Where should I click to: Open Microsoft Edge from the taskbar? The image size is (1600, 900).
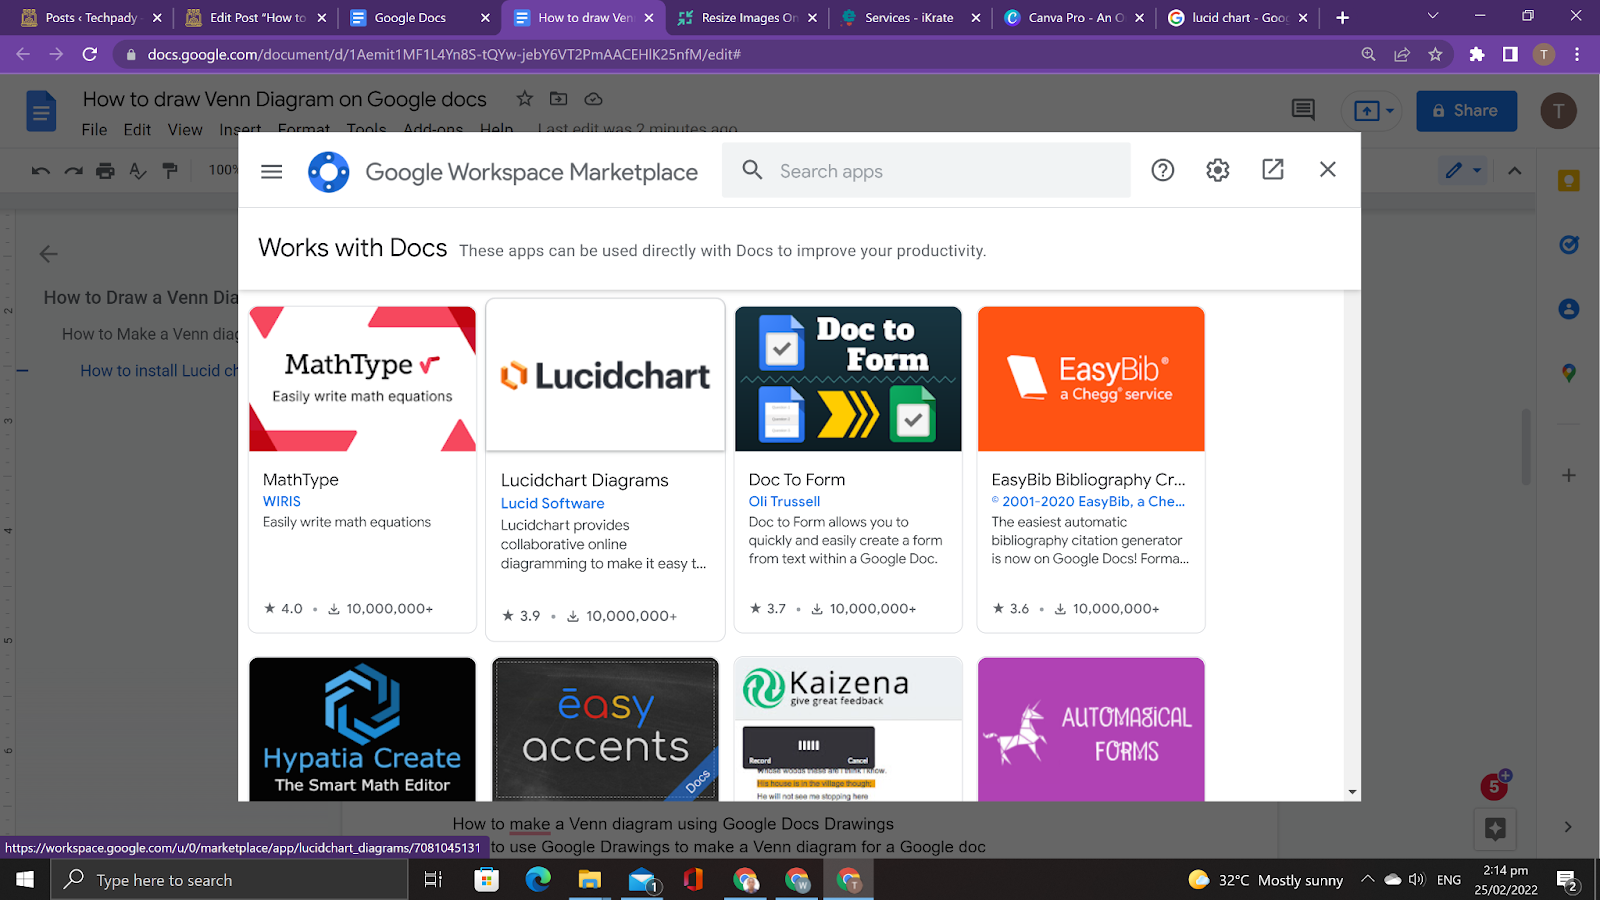[x=538, y=880]
